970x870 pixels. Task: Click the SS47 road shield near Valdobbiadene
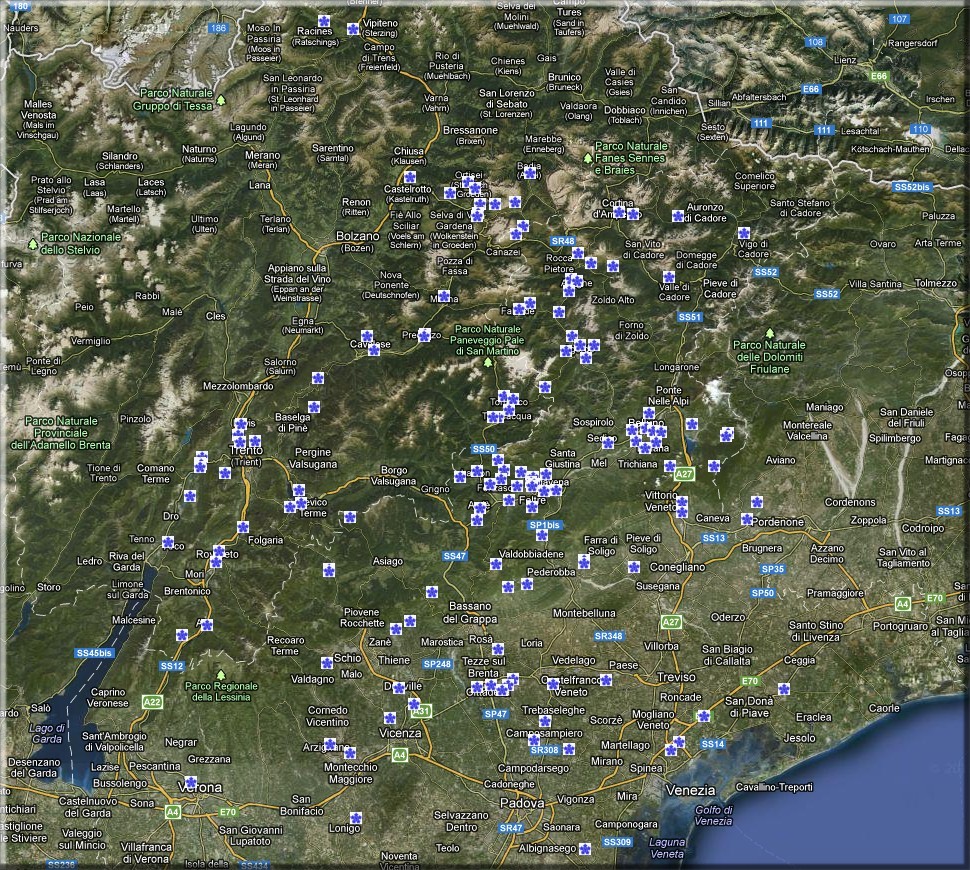tap(455, 556)
